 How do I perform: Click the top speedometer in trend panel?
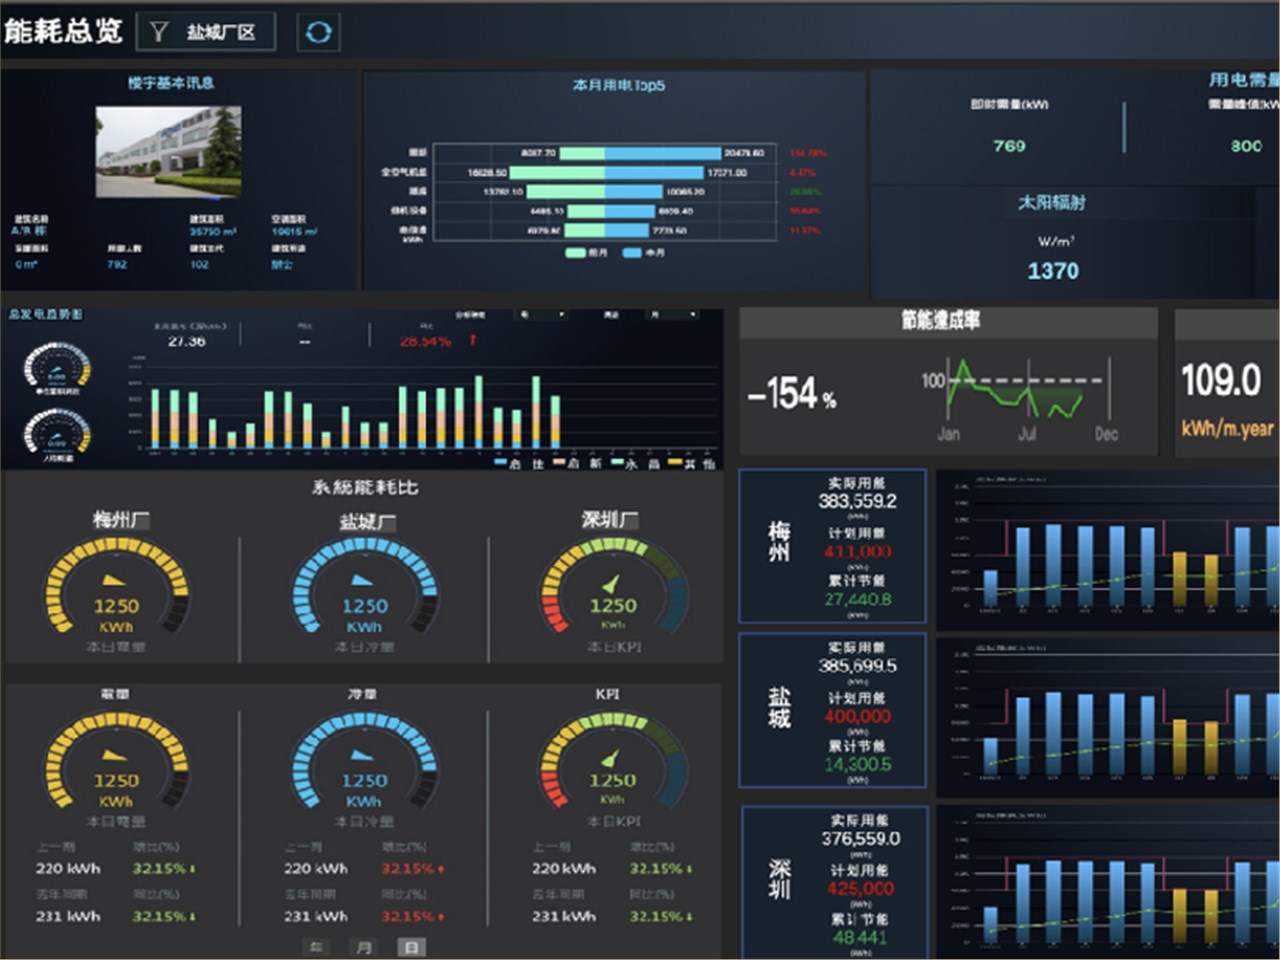(57, 368)
